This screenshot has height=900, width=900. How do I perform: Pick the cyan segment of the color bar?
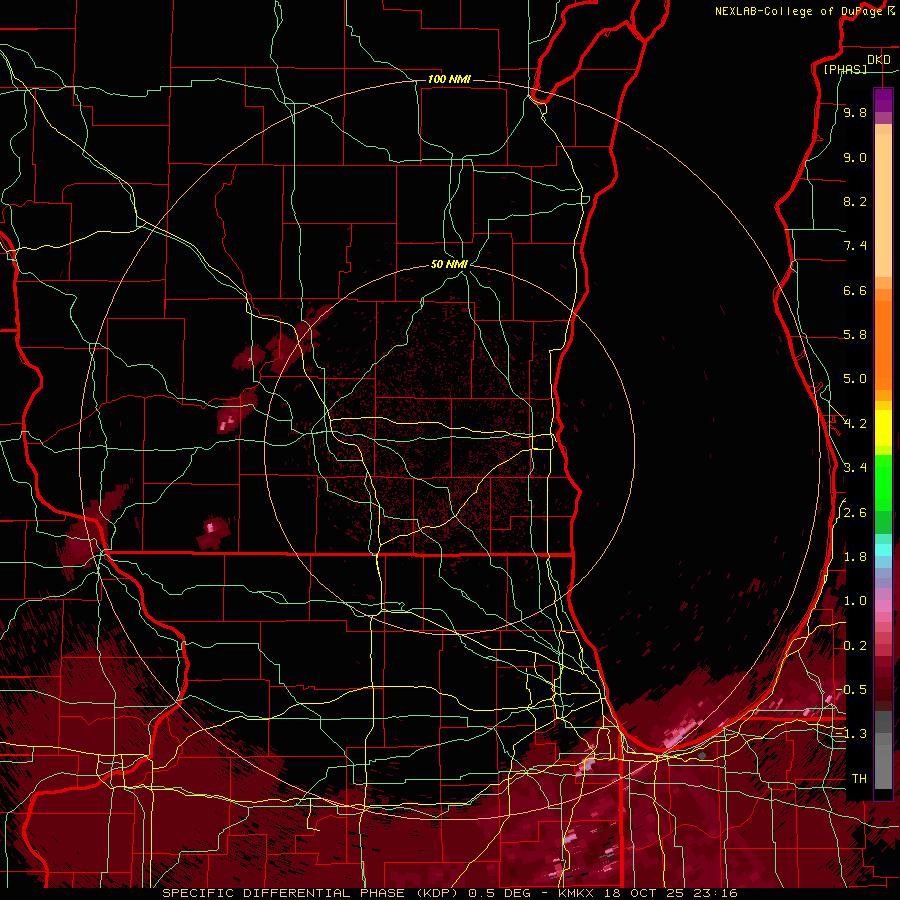(x=883, y=550)
